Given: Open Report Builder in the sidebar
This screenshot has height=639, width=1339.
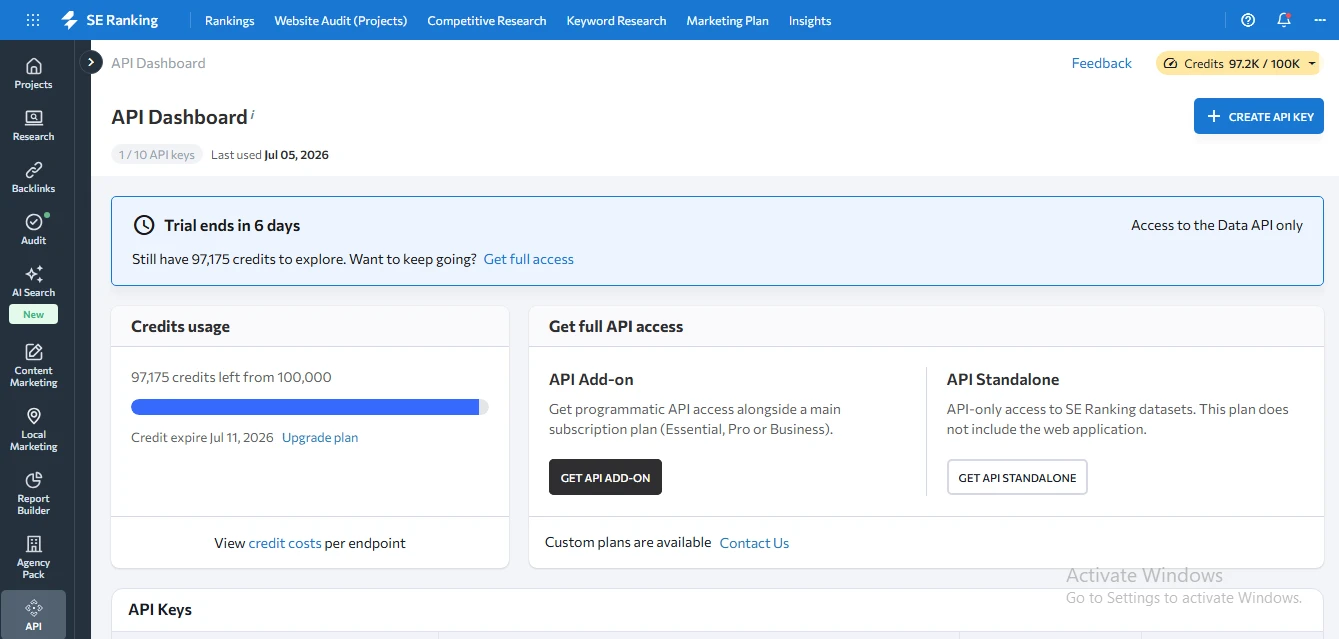Looking at the screenshot, I should [33, 493].
